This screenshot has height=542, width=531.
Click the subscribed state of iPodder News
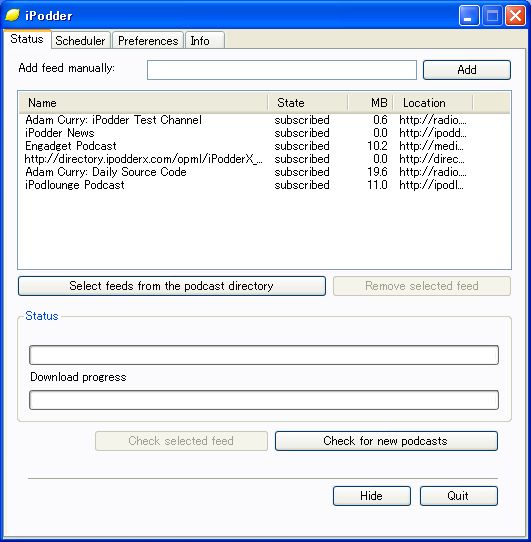coord(302,133)
